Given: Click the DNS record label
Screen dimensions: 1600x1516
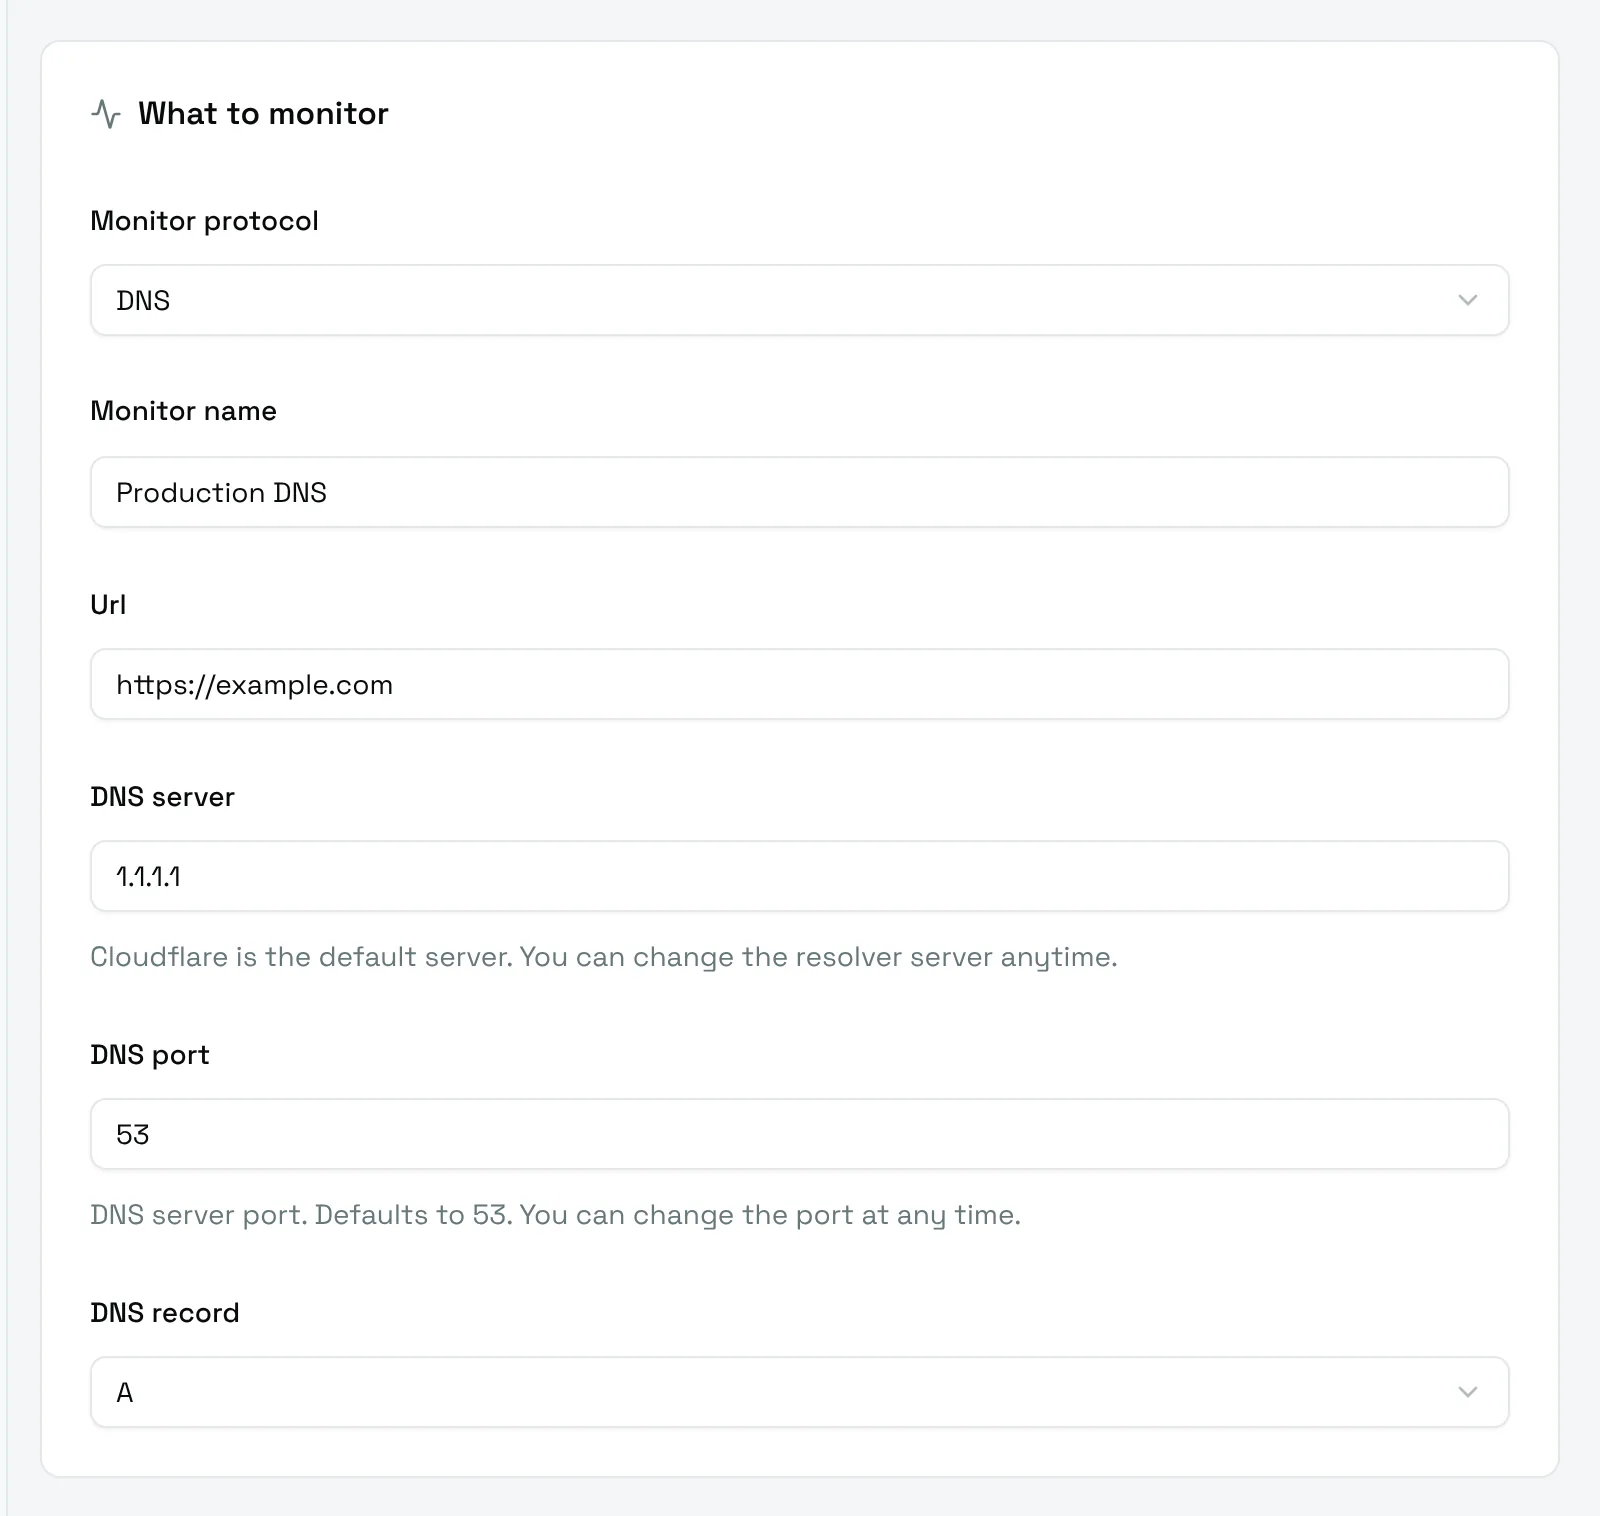Looking at the screenshot, I should coord(165,1313).
